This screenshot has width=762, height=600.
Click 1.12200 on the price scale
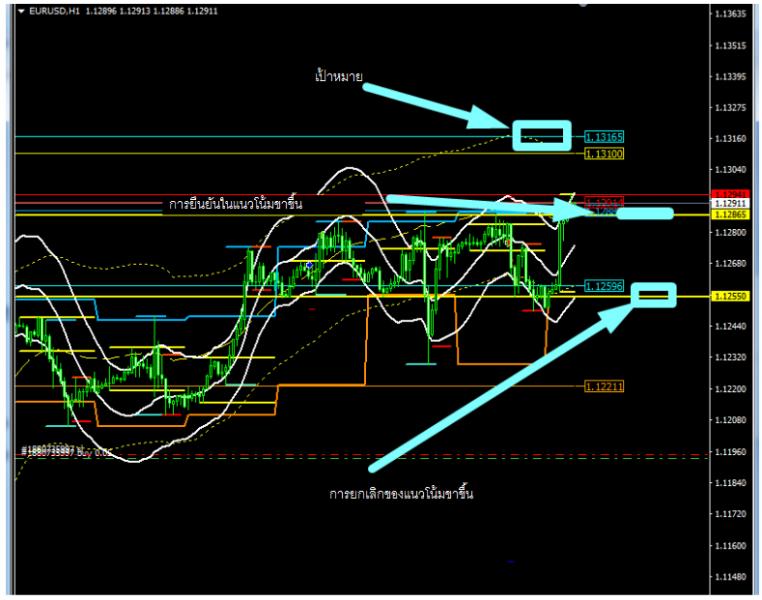pos(730,389)
